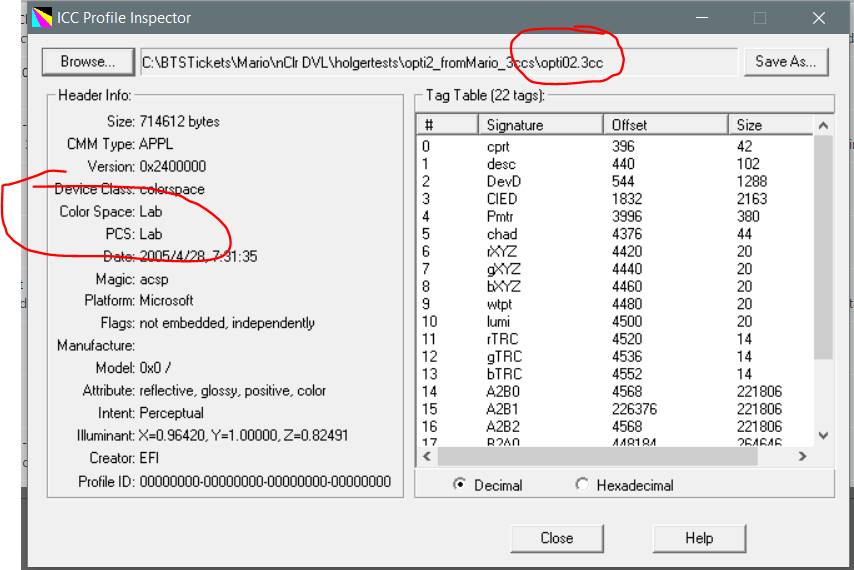Click the Close button at bottom
Image resolution: width=854 pixels, height=570 pixels.
point(557,538)
